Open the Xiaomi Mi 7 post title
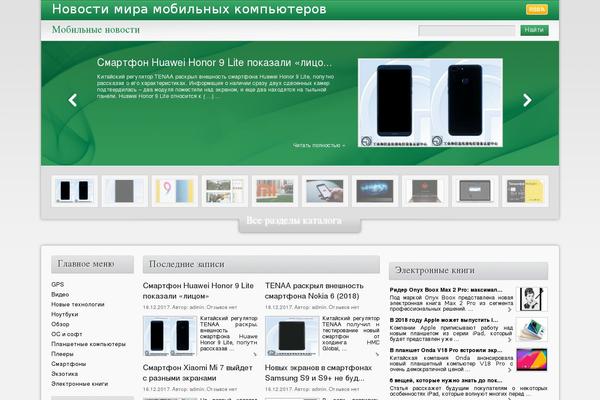600x400 pixels. tap(197, 373)
